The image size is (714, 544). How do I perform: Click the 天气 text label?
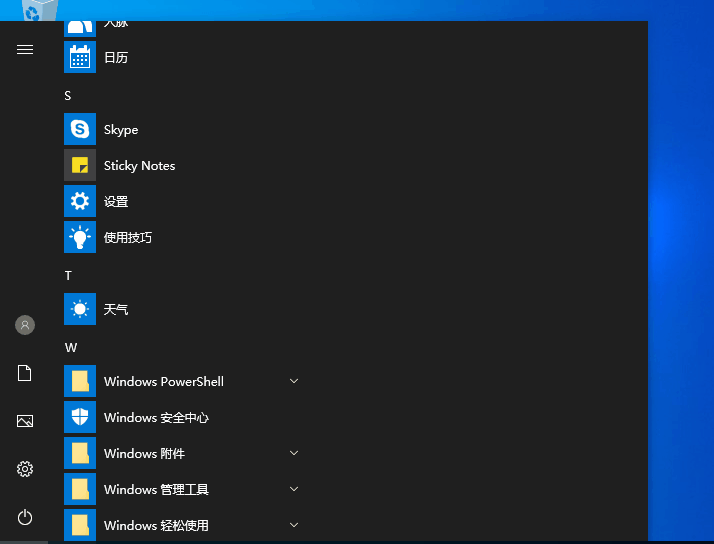tap(116, 309)
